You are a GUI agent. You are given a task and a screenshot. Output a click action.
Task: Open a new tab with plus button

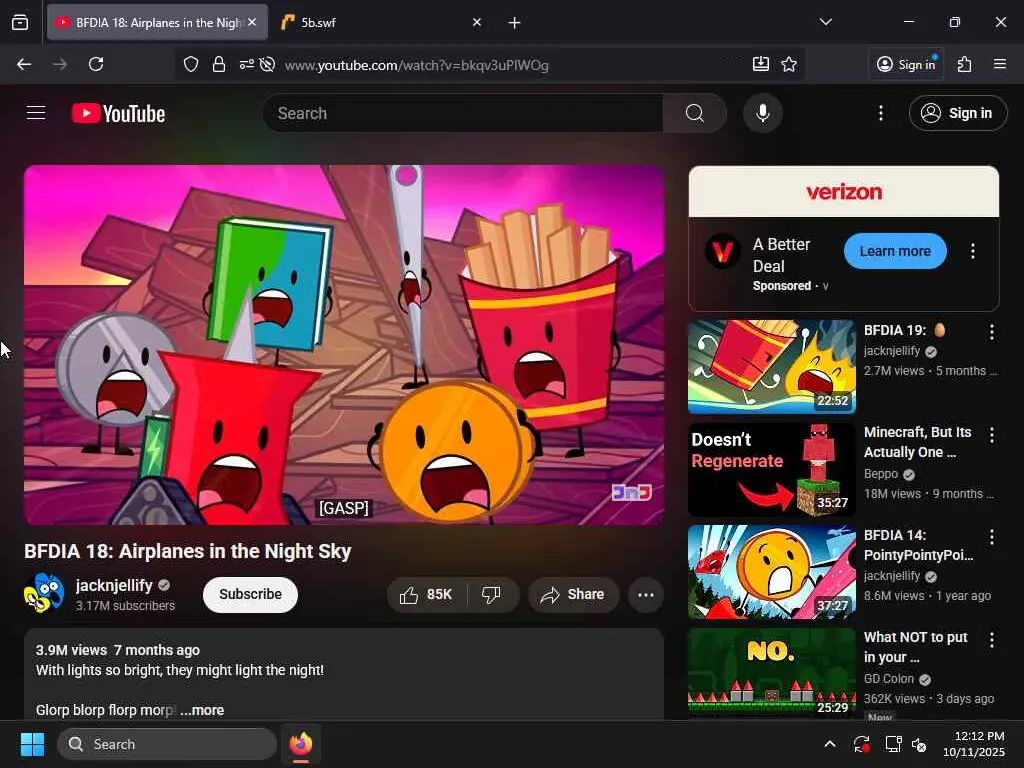tap(515, 23)
